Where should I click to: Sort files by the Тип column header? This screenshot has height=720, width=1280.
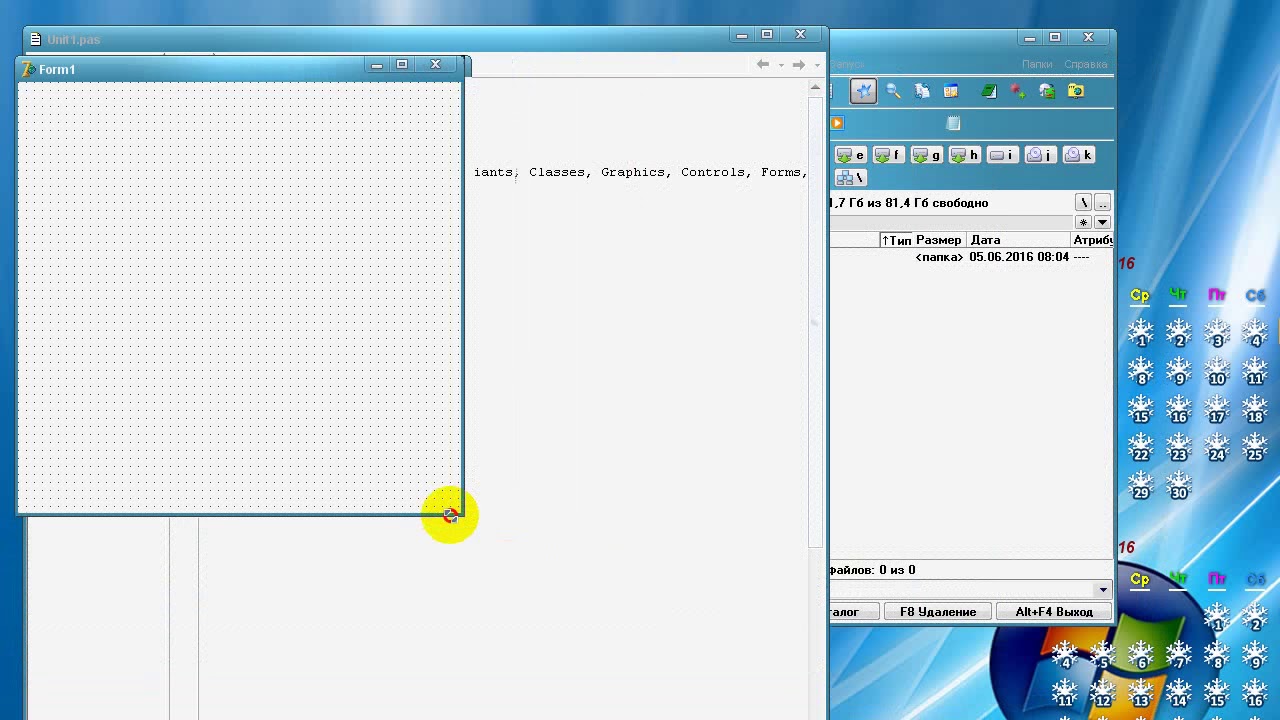coord(896,240)
